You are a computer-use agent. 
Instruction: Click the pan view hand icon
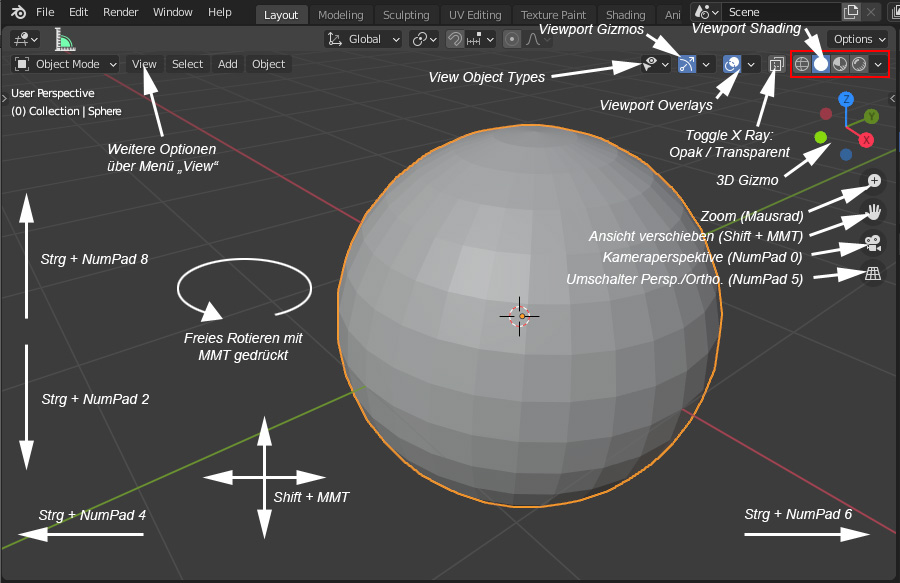tap(874, 211)
